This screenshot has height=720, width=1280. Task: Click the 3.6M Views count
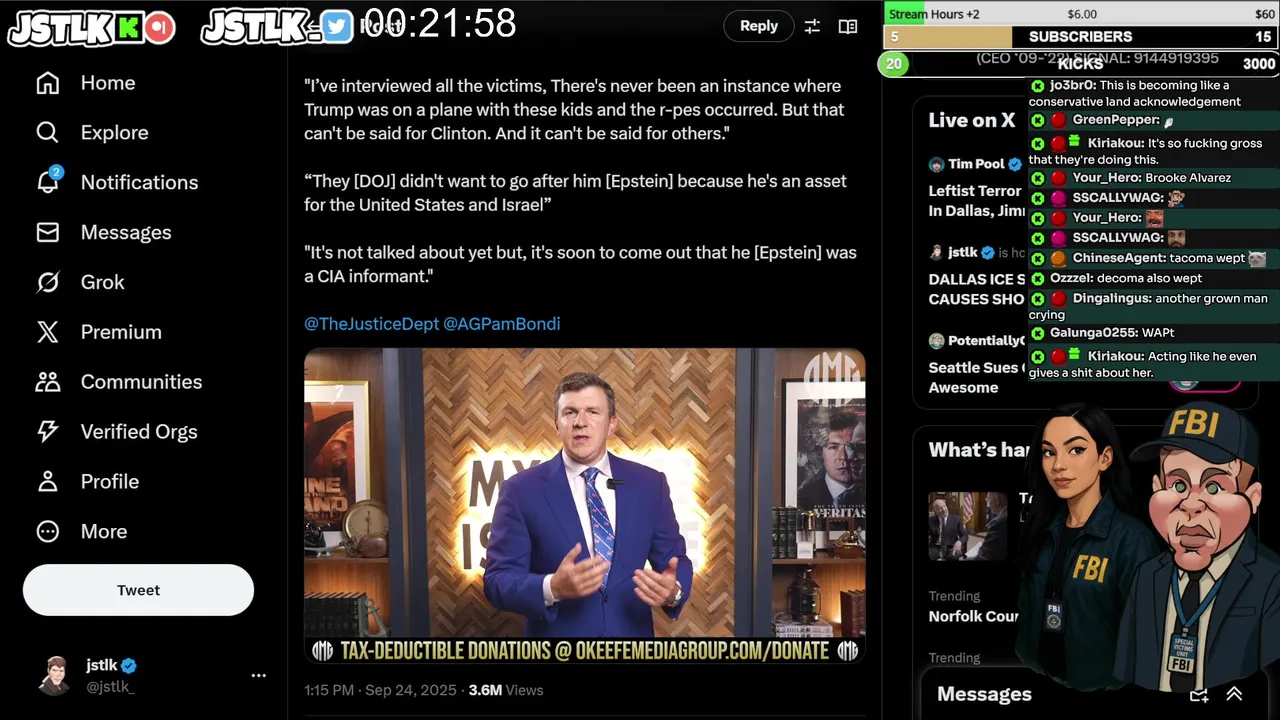(x=506, y=690)
